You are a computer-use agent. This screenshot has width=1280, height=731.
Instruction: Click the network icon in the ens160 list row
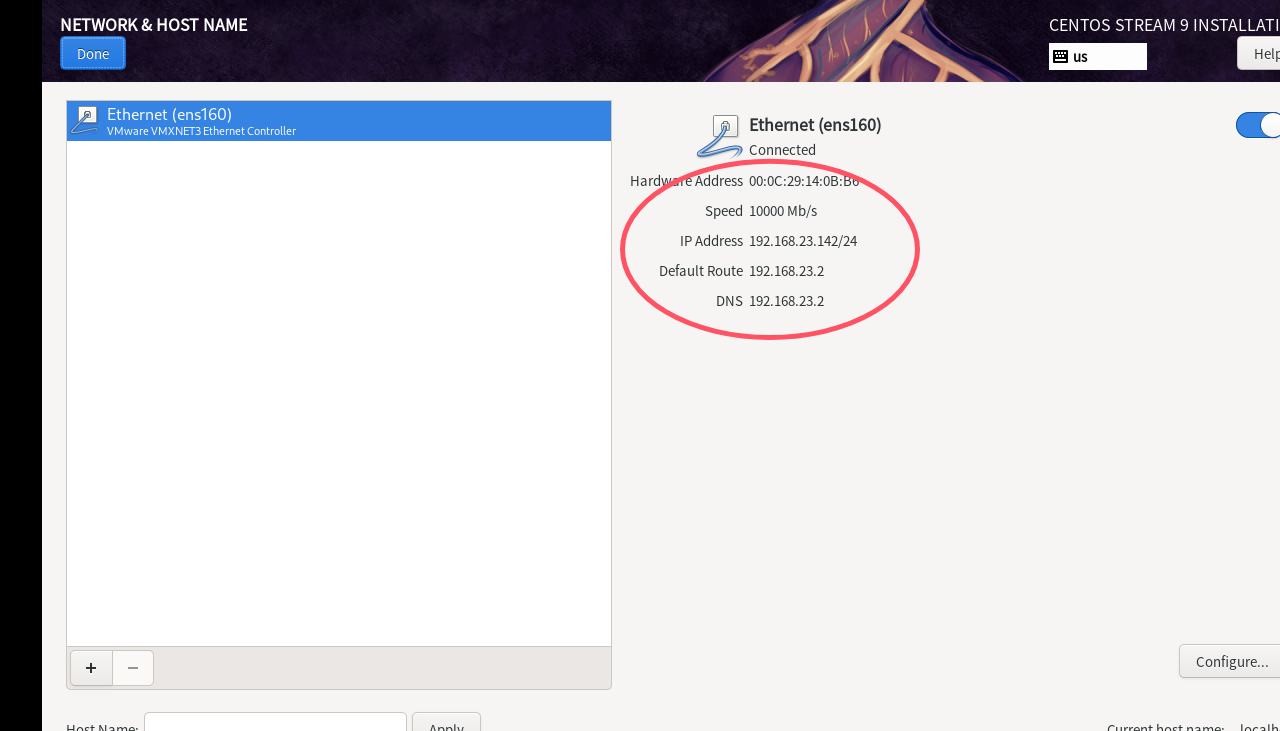pyautogui.click(x=86, y=120)
